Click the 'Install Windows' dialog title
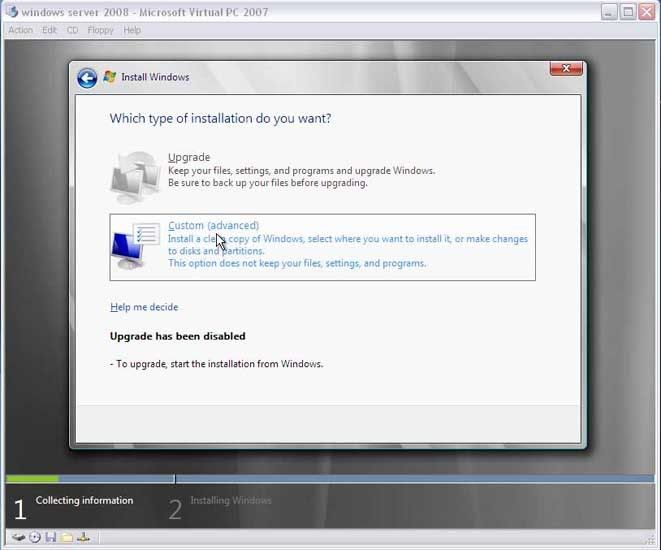Image resolution: width=661 pixels, height=550 pixels. (x=155, y=77)
